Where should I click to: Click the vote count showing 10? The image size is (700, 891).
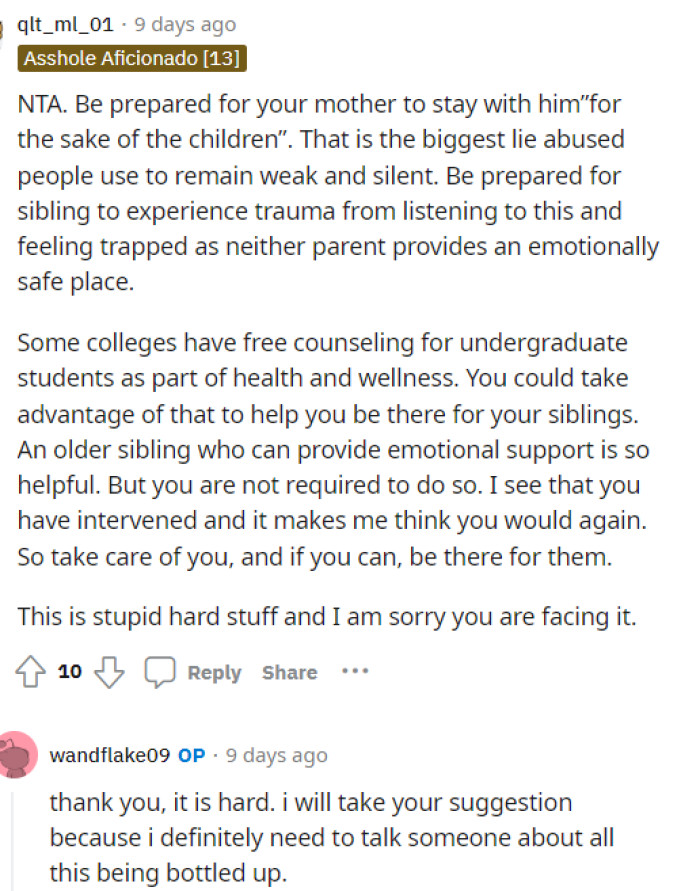(x=68, y=671)
